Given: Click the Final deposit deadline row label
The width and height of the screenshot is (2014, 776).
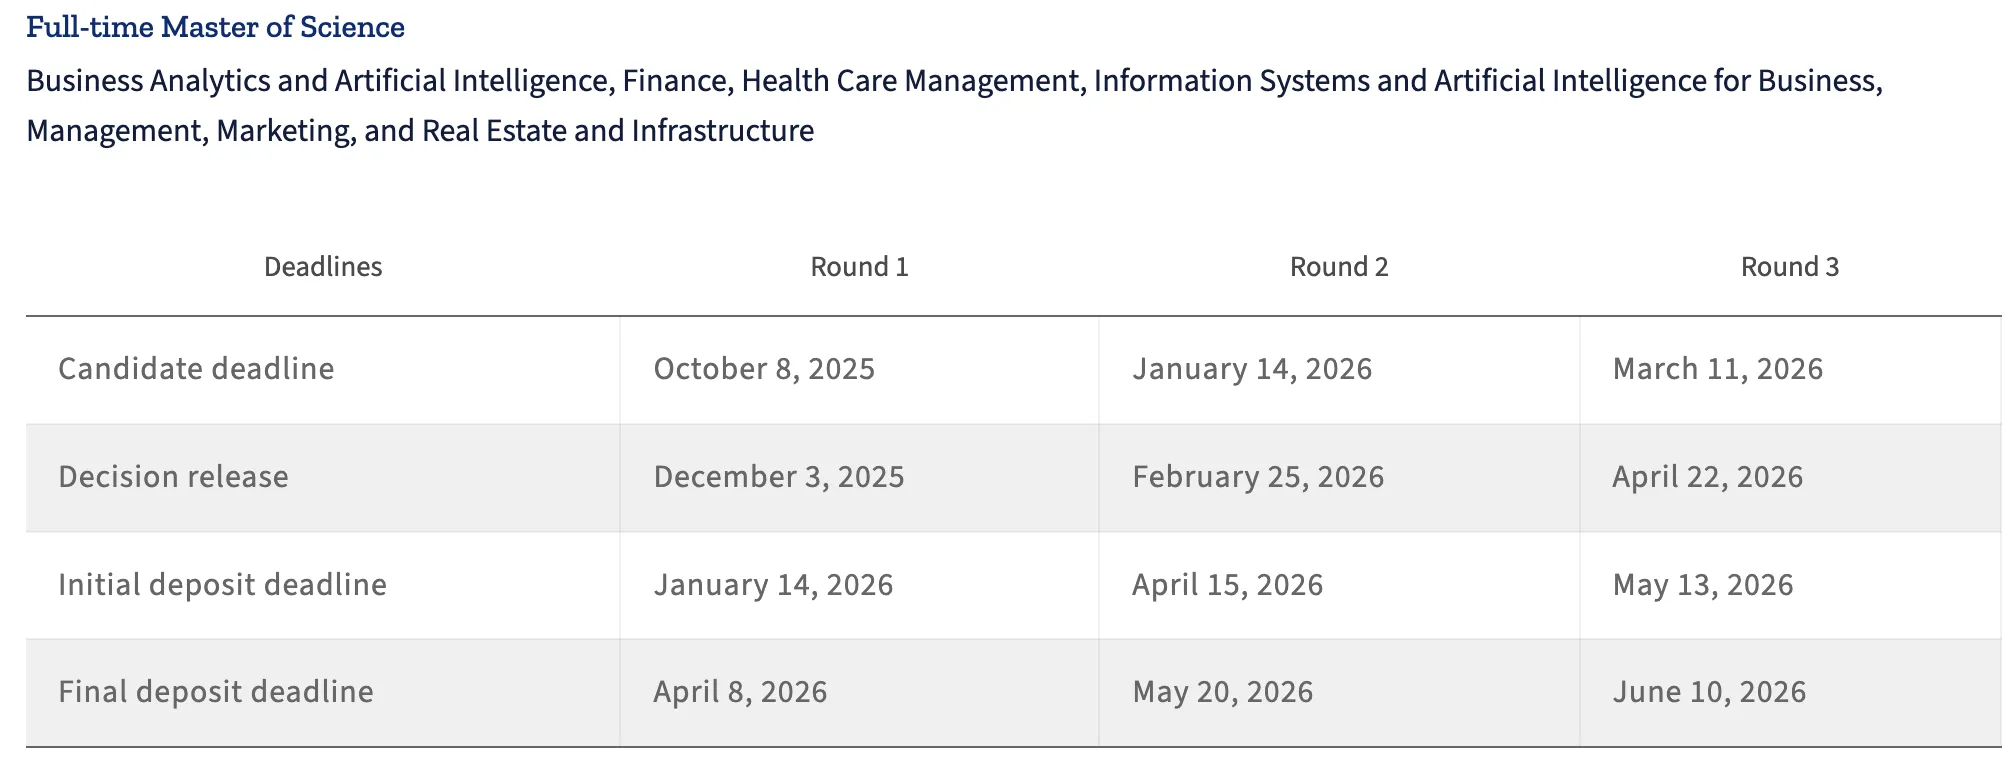Looking at the screenshot, I should click(x=216, y=692).
